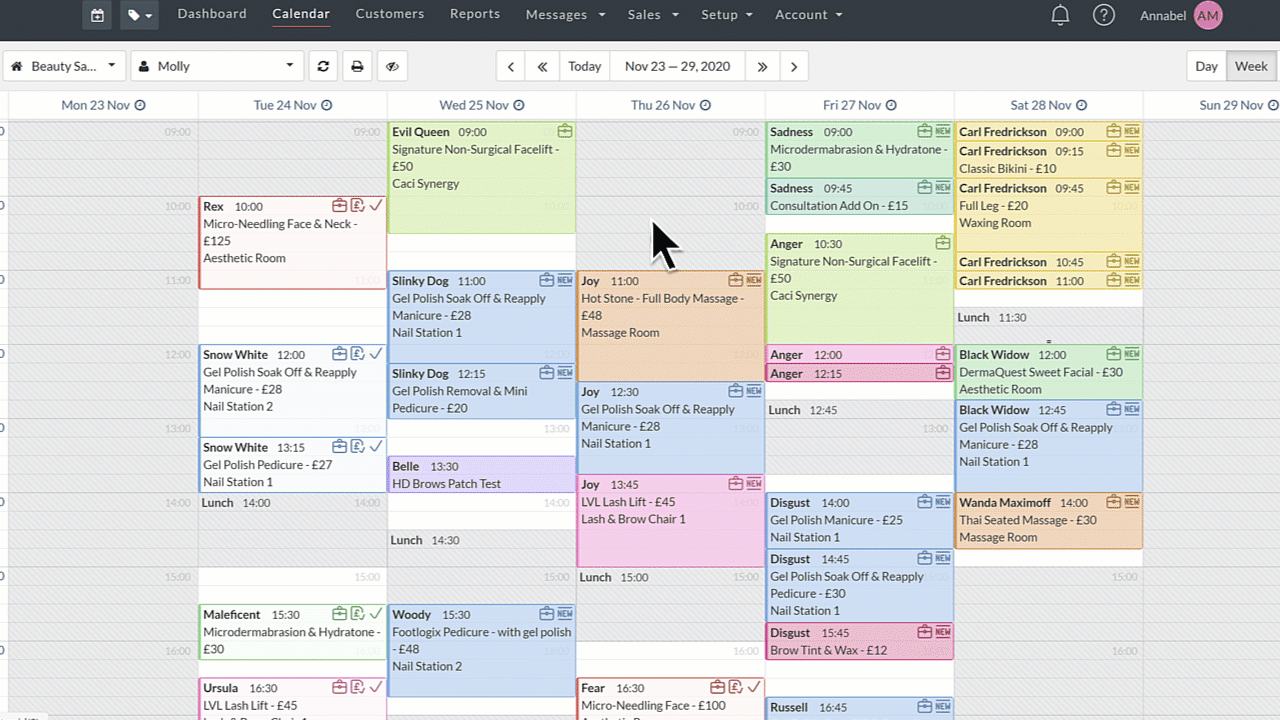Click the briefcase icon on Wanda Maximoff appointment
The width and height of the screenshot is (1280, 720).
1114,503
